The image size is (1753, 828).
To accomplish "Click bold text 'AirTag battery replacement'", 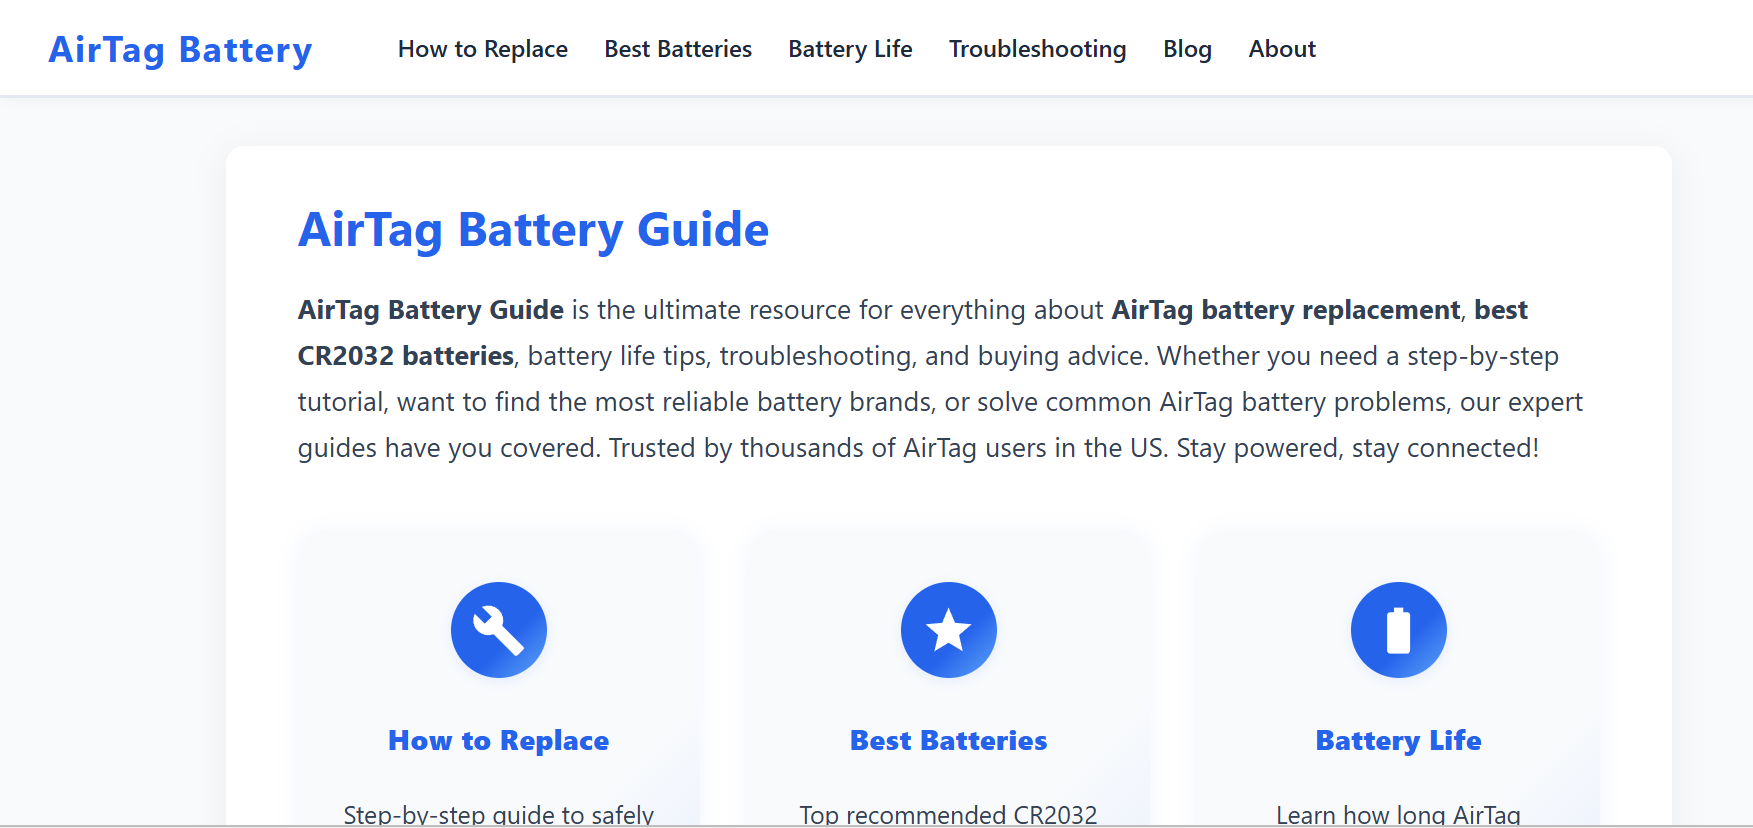I will point(1286,310).
